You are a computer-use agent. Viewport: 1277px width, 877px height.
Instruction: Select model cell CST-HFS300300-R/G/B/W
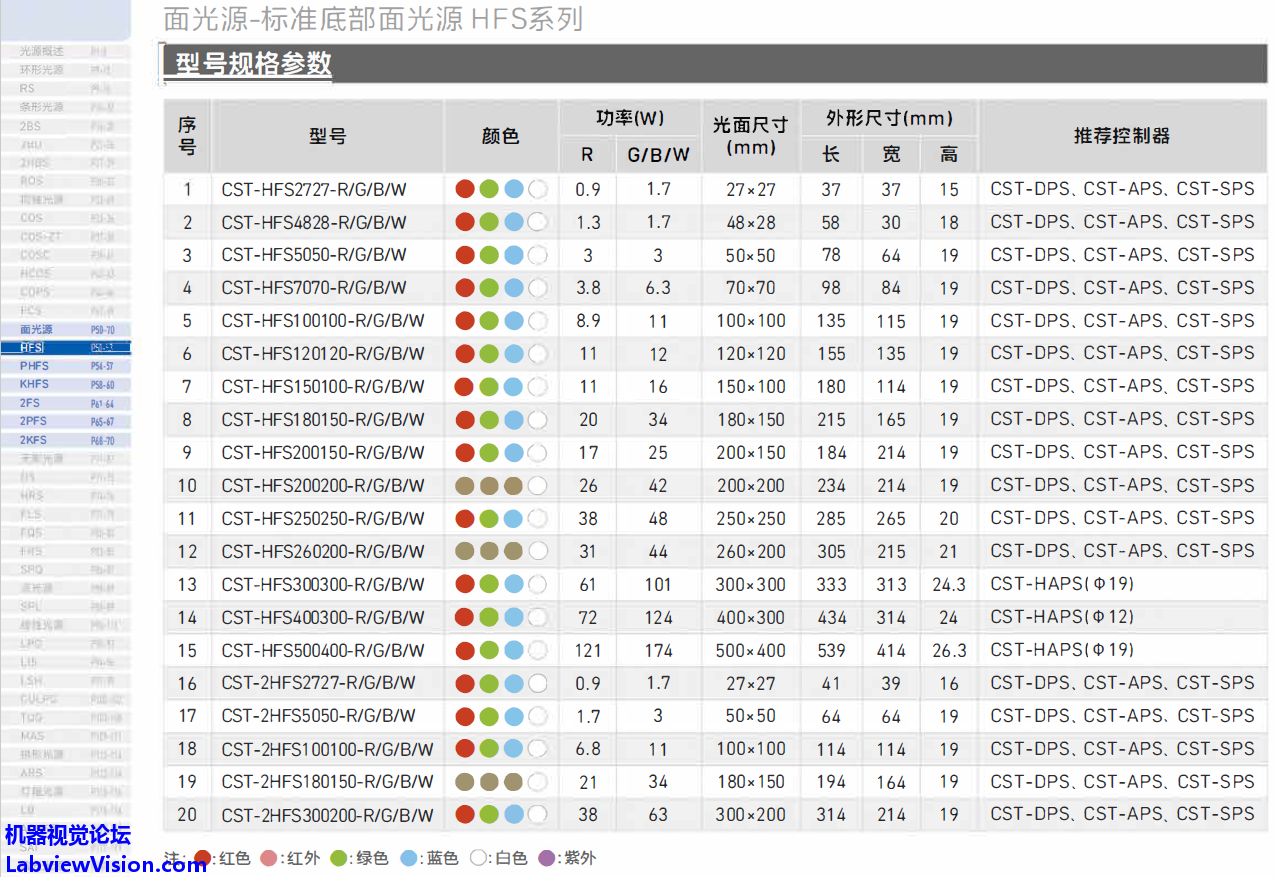tap(323, 585)
